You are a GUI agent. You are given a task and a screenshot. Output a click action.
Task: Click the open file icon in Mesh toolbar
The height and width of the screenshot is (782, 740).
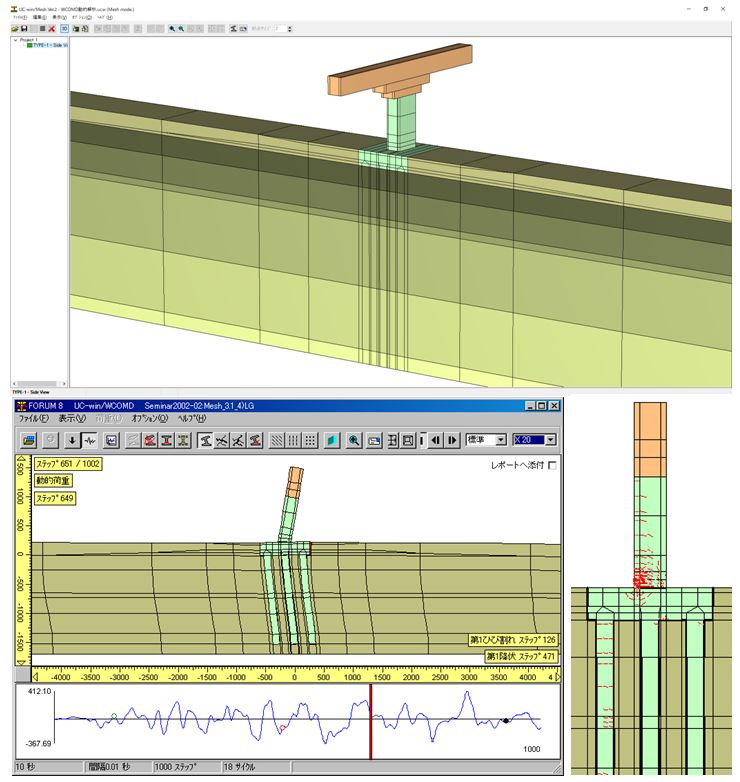point(15,29)
